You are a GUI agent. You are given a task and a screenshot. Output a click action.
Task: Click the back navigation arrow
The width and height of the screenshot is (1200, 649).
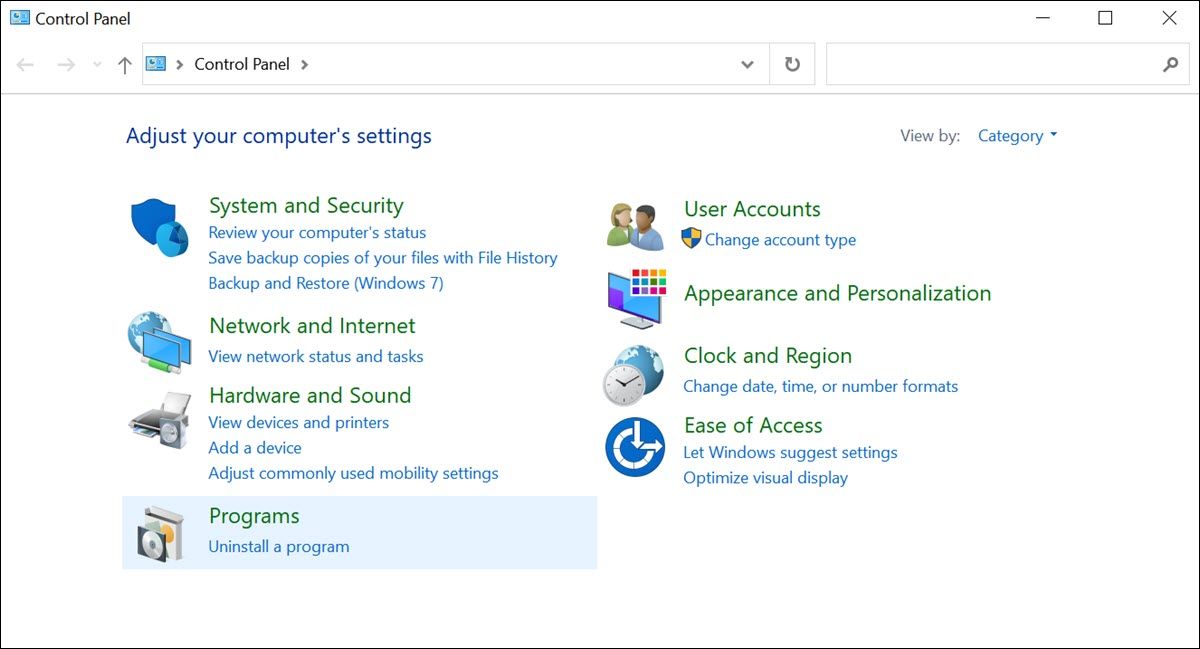(x=25, y=63)
